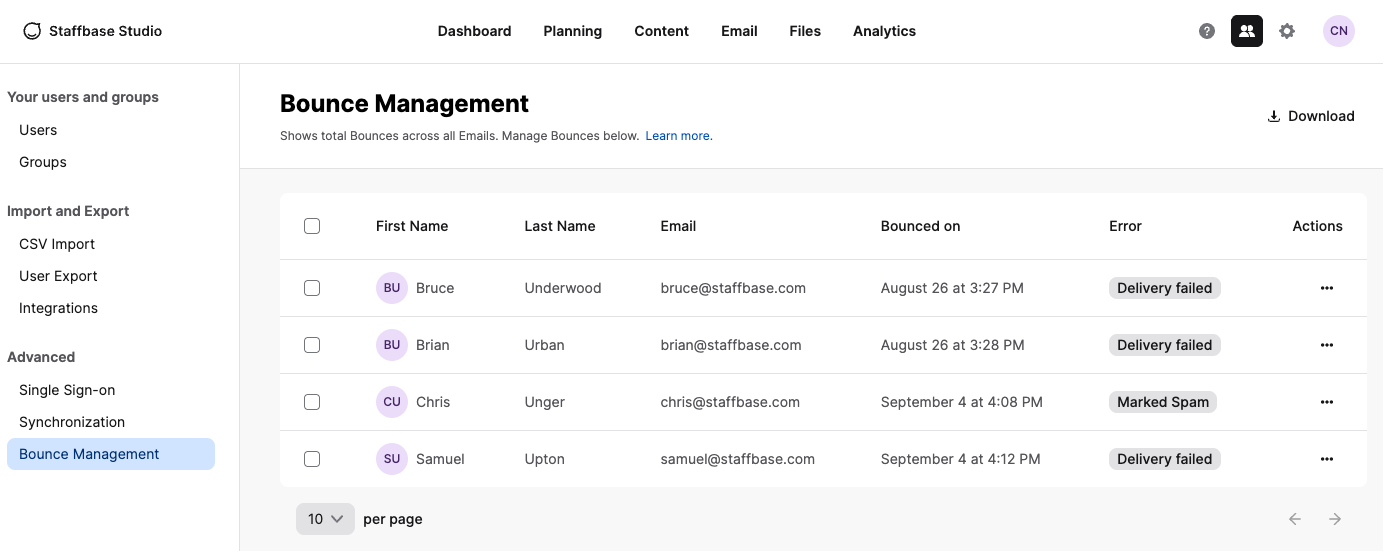Open the Email menu item
Screen dimensions: 1383x551
739,31
